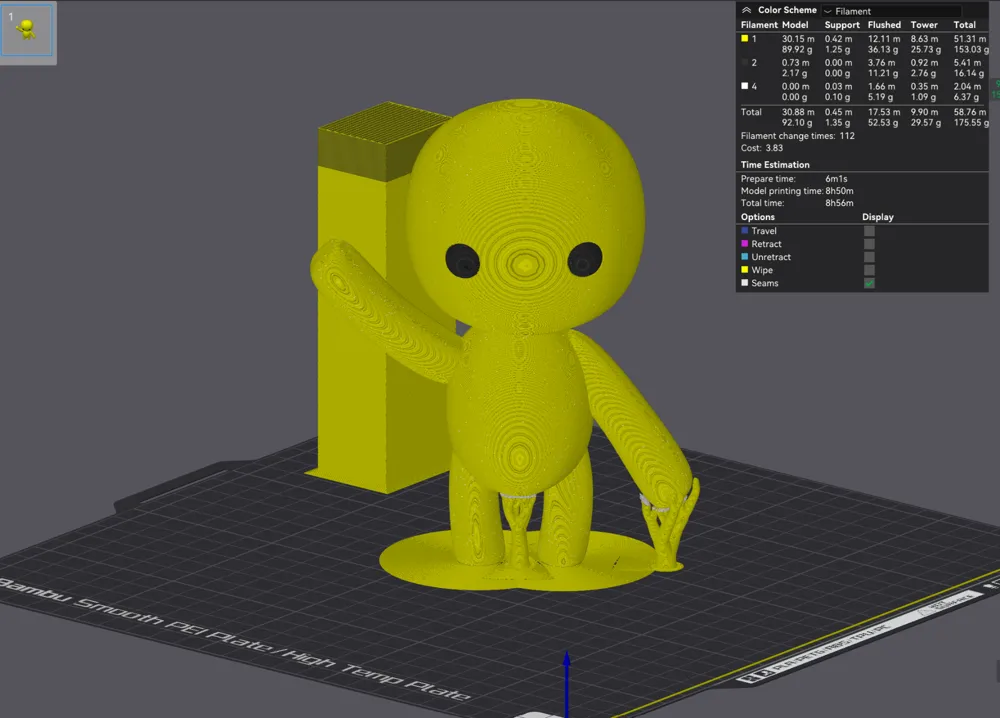Click the yellow Wipe legend swatch

(x=744, y=270)
